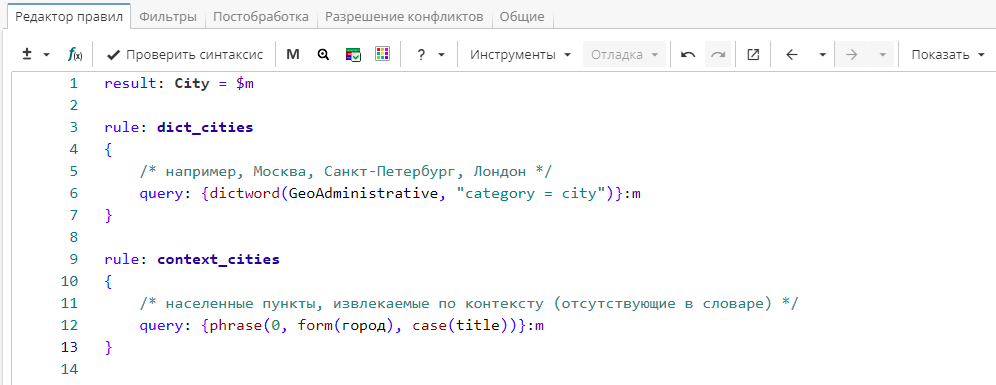Click the comment about населенные пункты
The width and height of the screenshot is (996, 385).
point(469,304)
